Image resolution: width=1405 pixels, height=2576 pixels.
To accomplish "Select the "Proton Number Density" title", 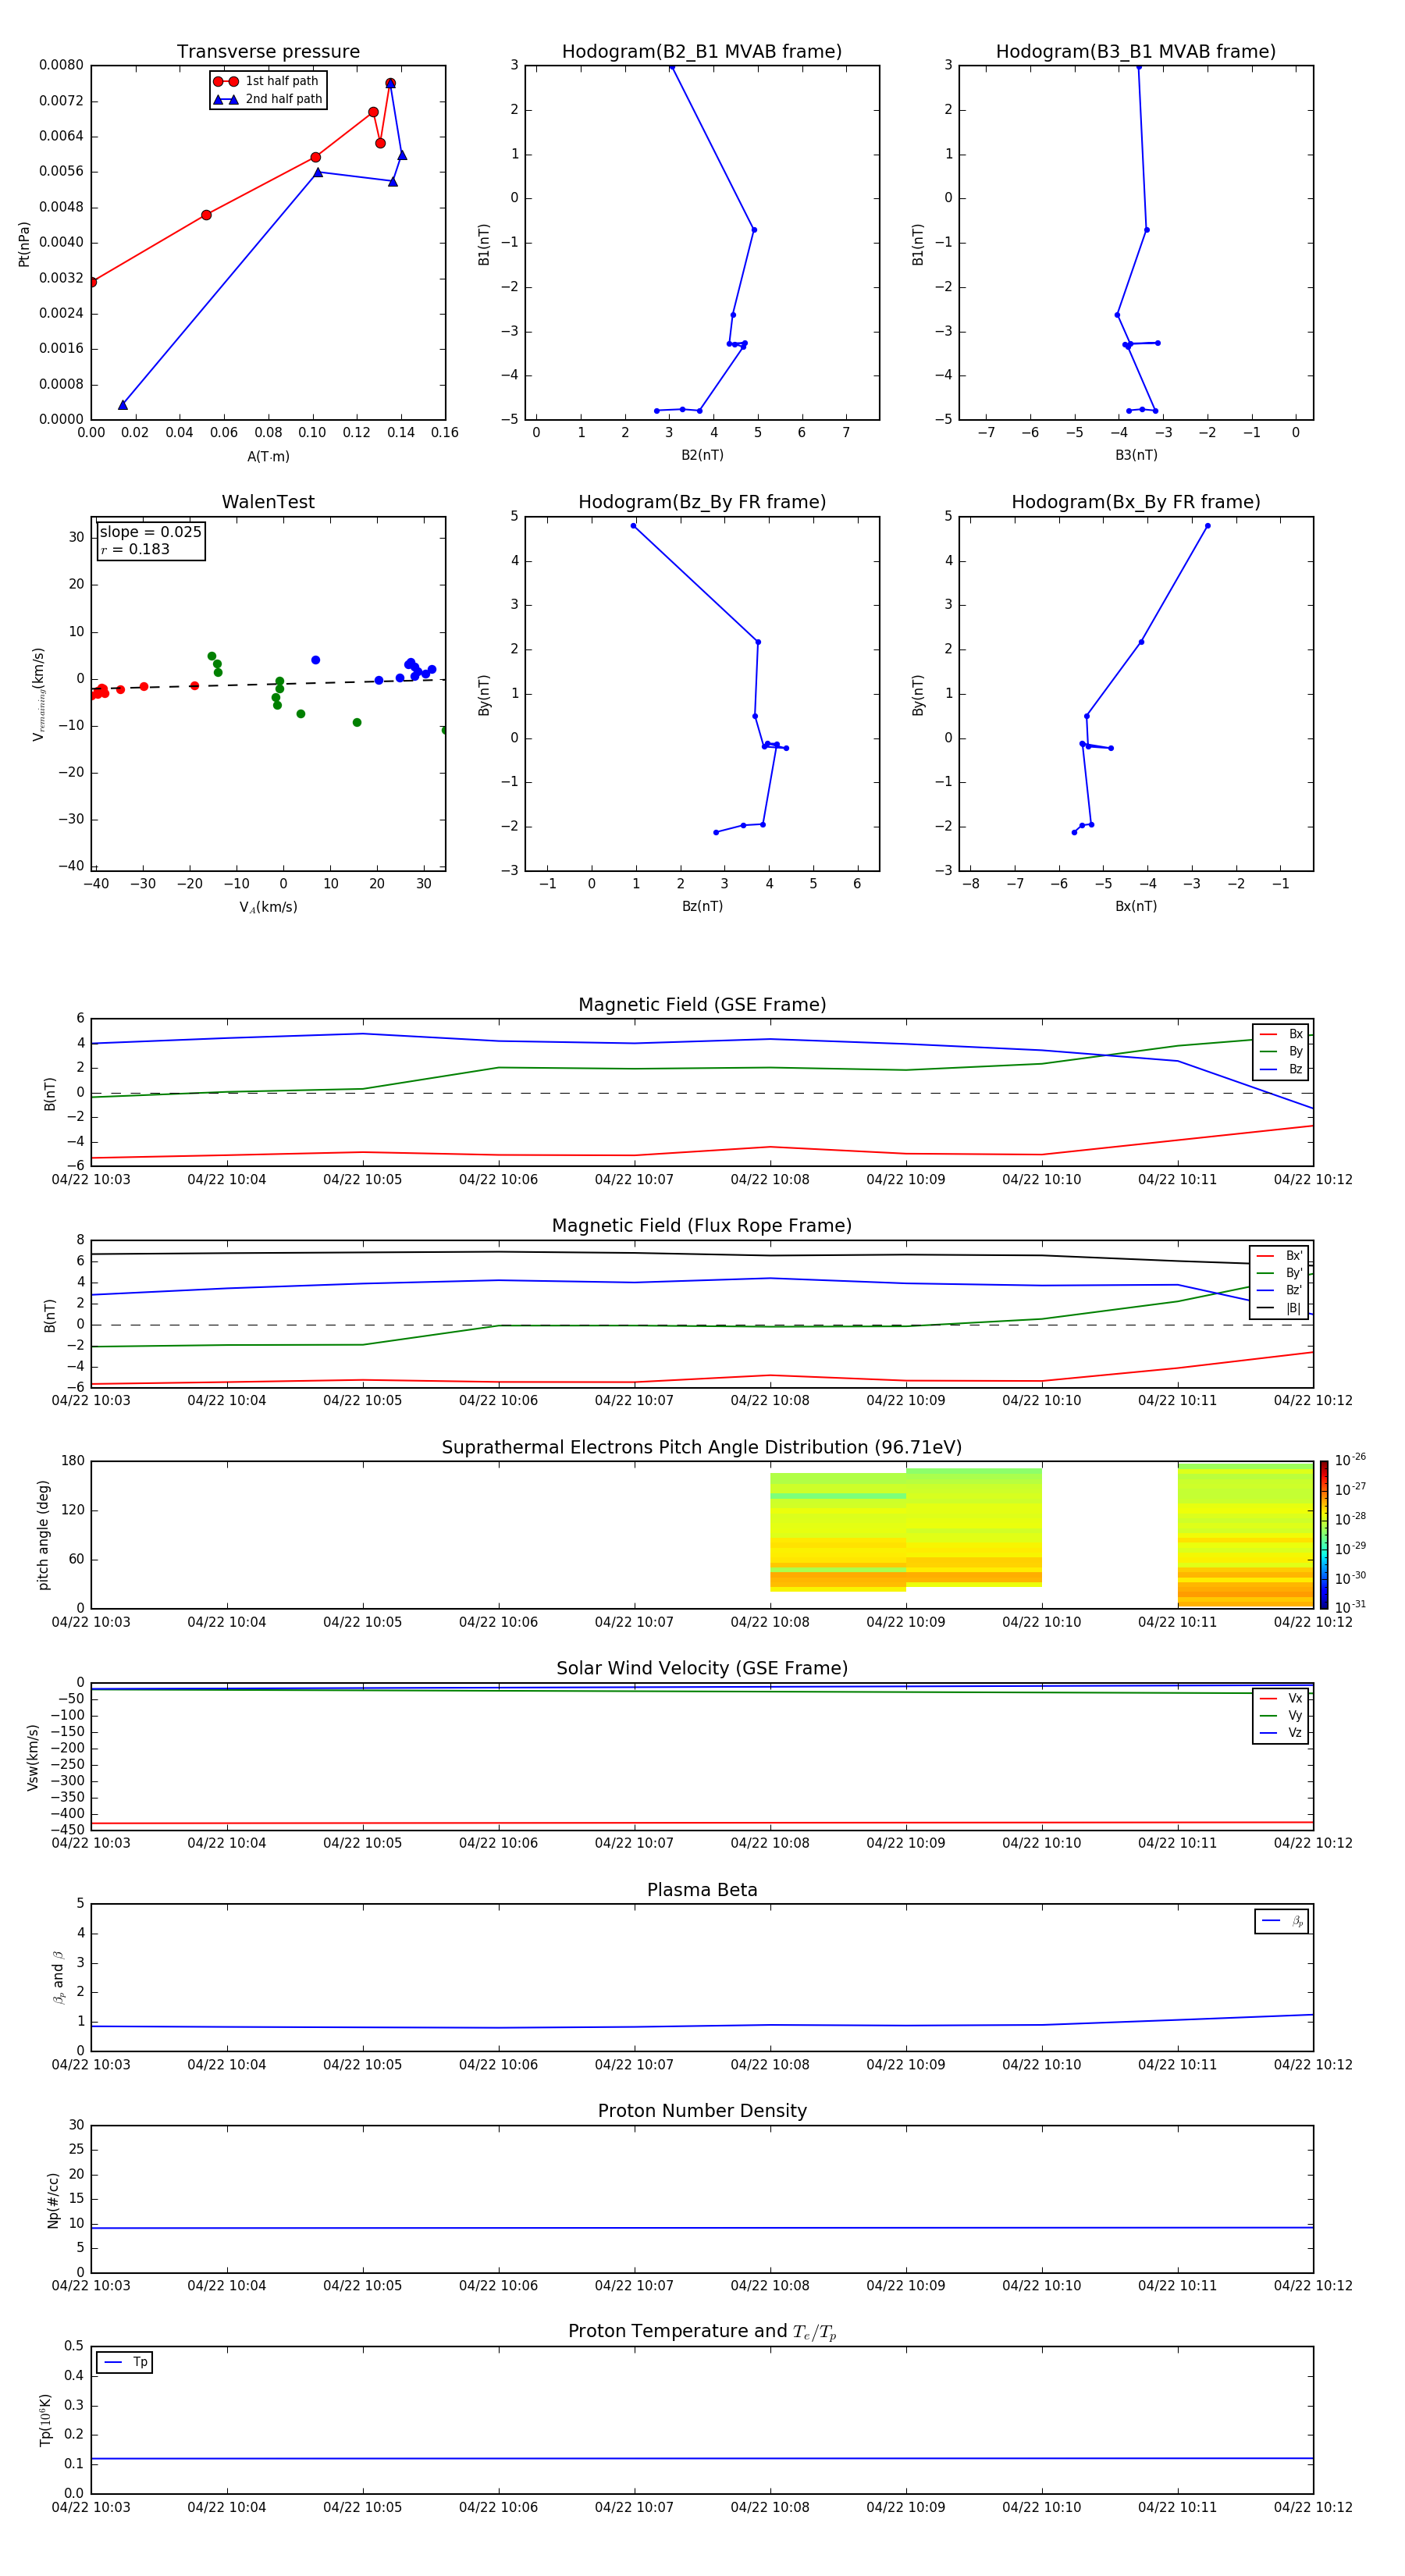I will [702, 2111].
